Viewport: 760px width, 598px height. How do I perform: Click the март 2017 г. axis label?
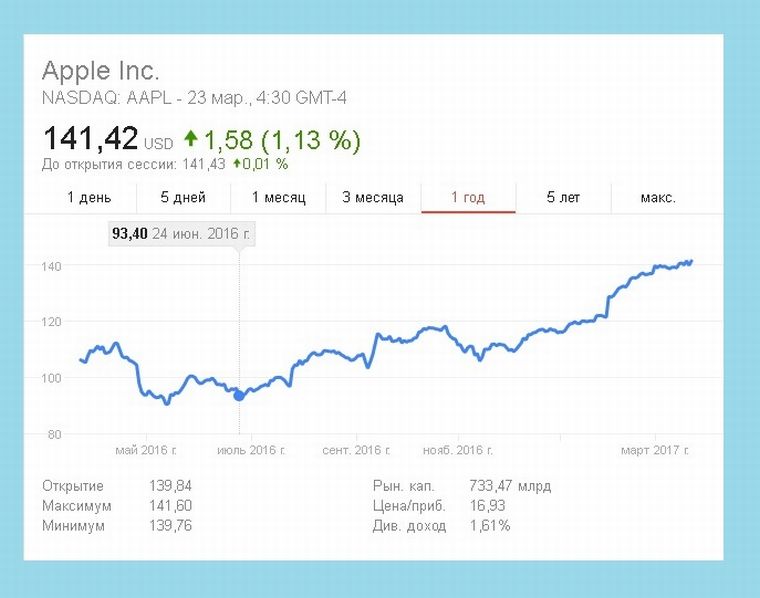(655, 451)
